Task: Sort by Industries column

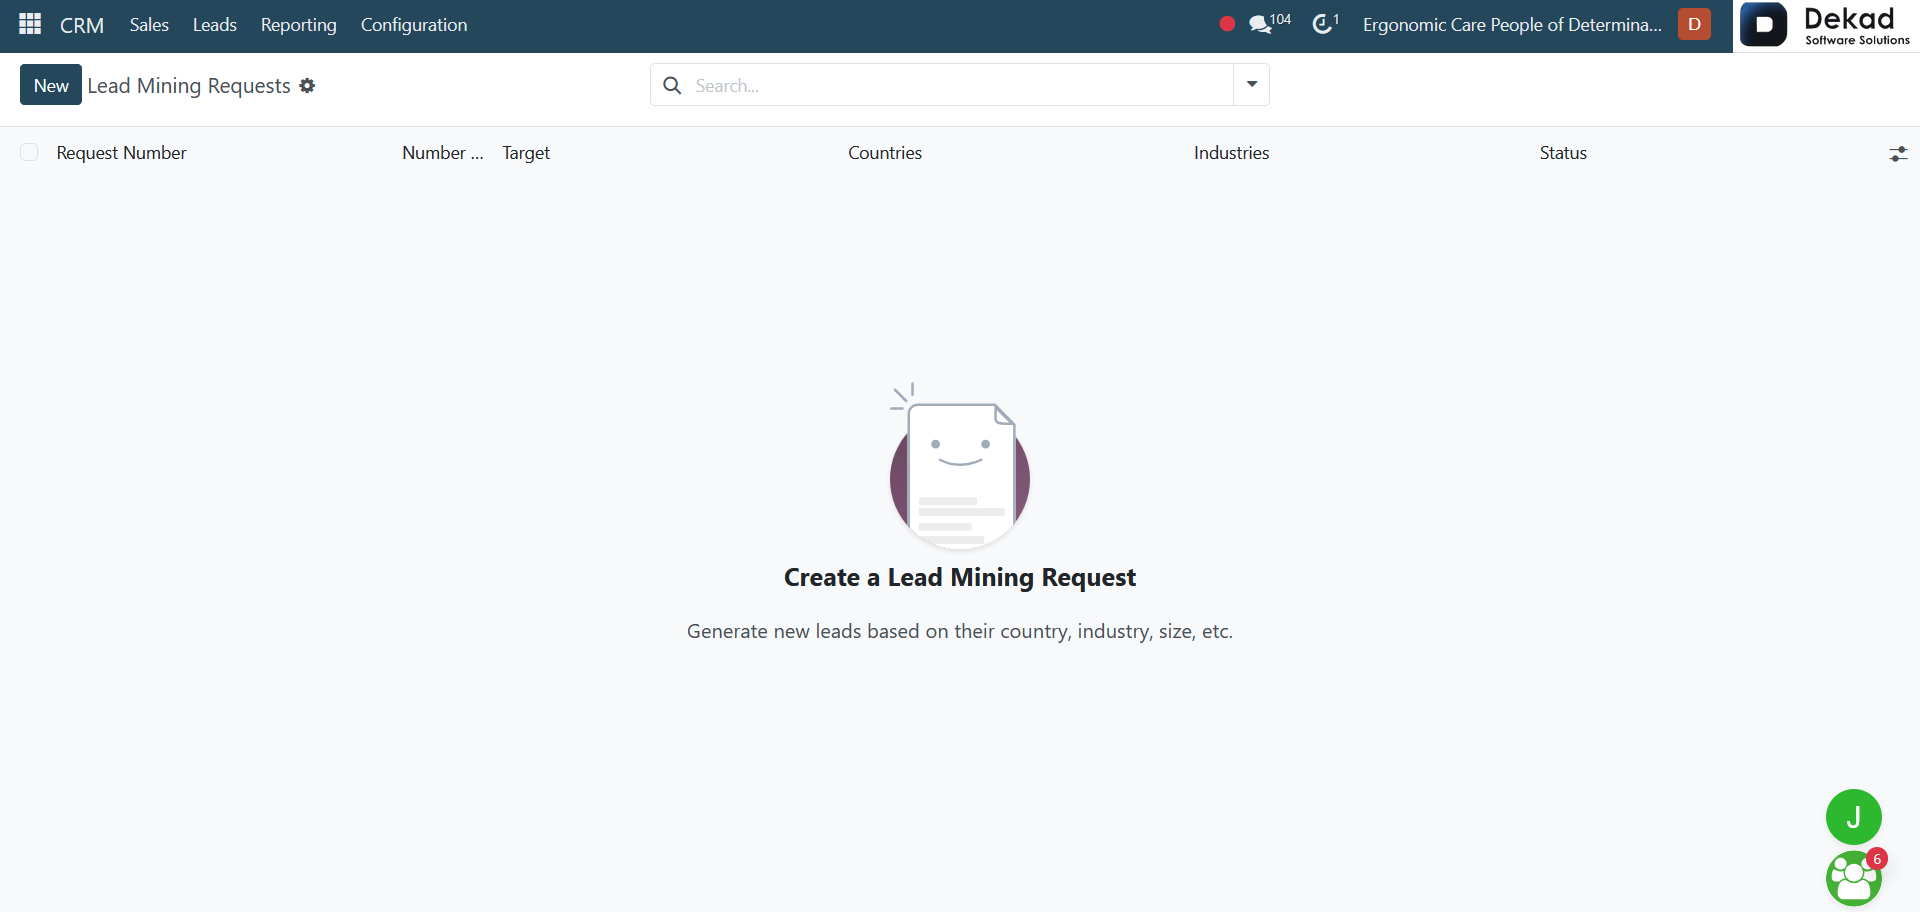Action: pos(1231,153)
